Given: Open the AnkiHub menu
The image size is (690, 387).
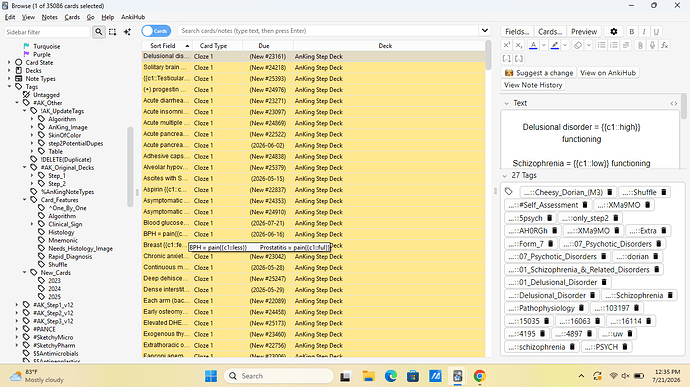Looking at the screenshot, I should [x=133, y=17].
